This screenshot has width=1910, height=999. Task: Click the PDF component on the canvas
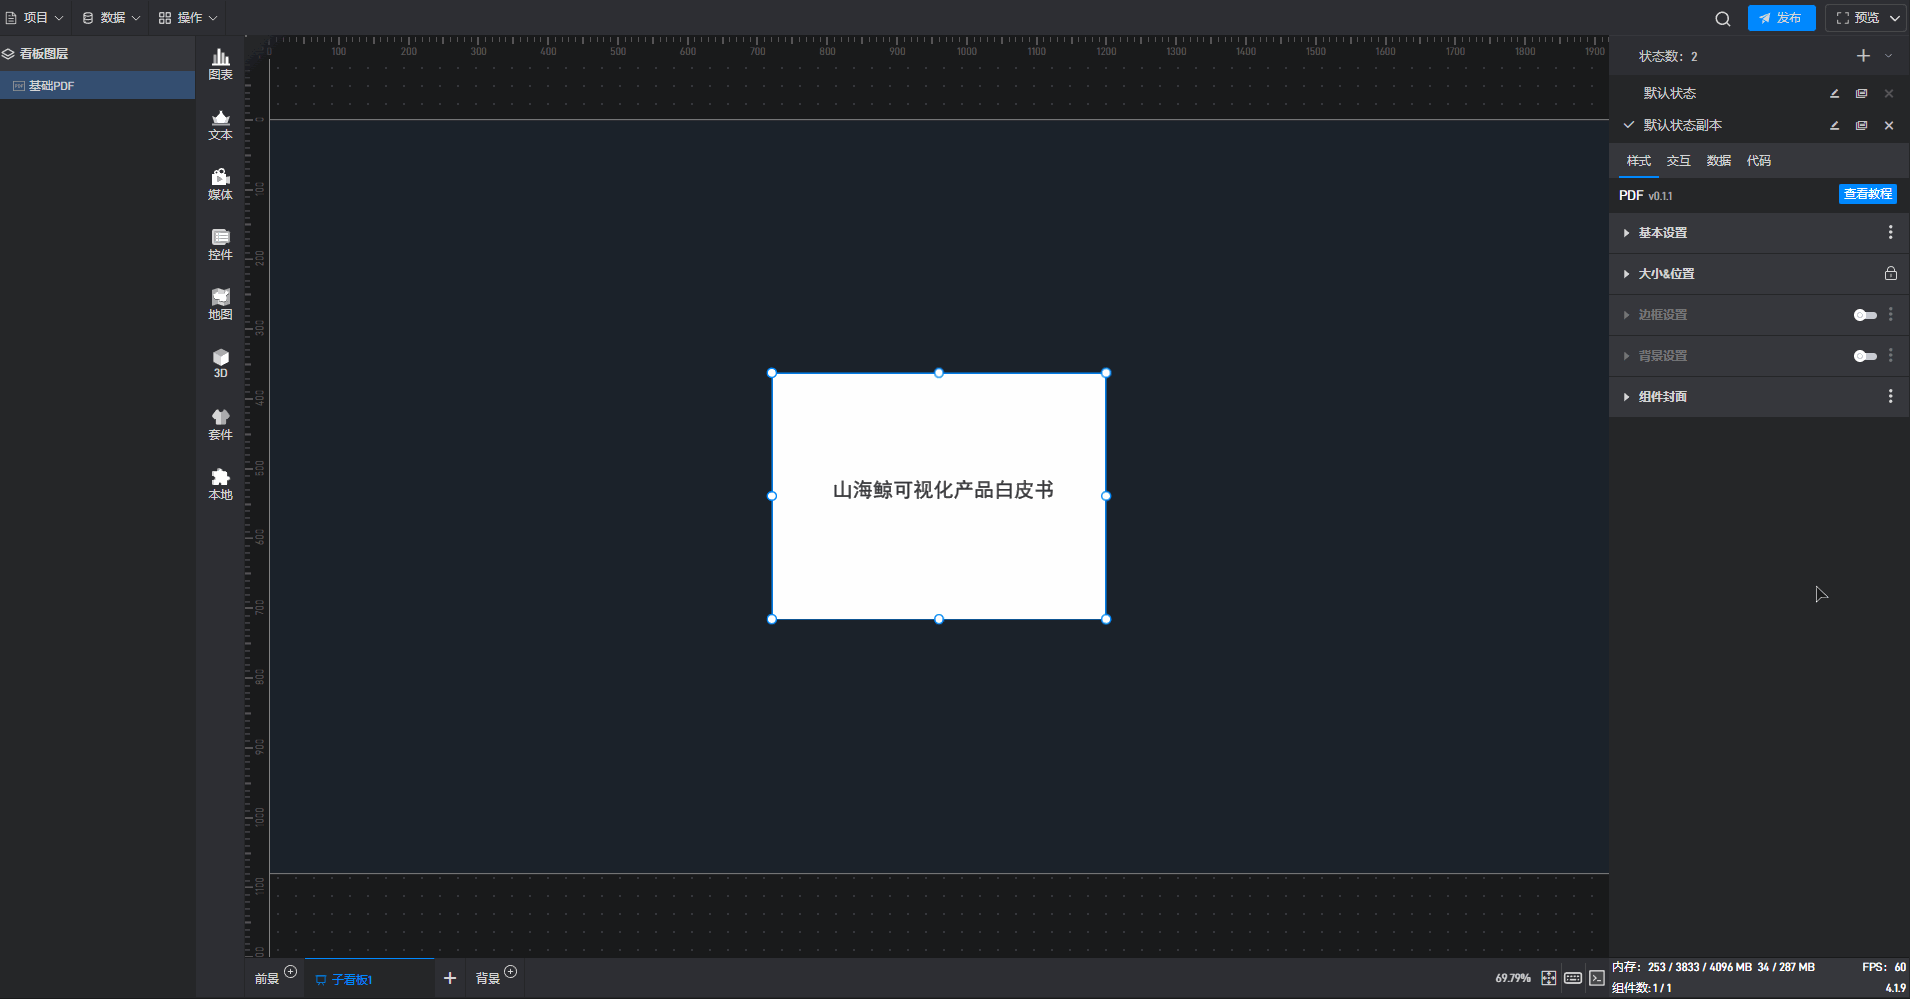(939, 496)
